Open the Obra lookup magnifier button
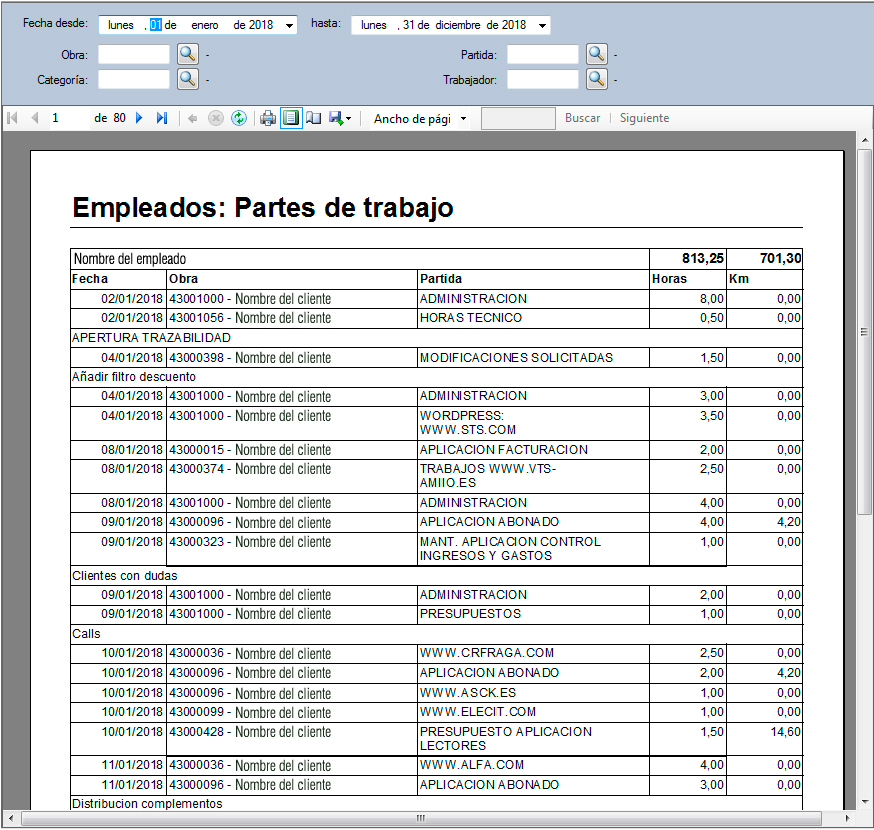This screenshot has width=874, height=830. click(188, 54)
